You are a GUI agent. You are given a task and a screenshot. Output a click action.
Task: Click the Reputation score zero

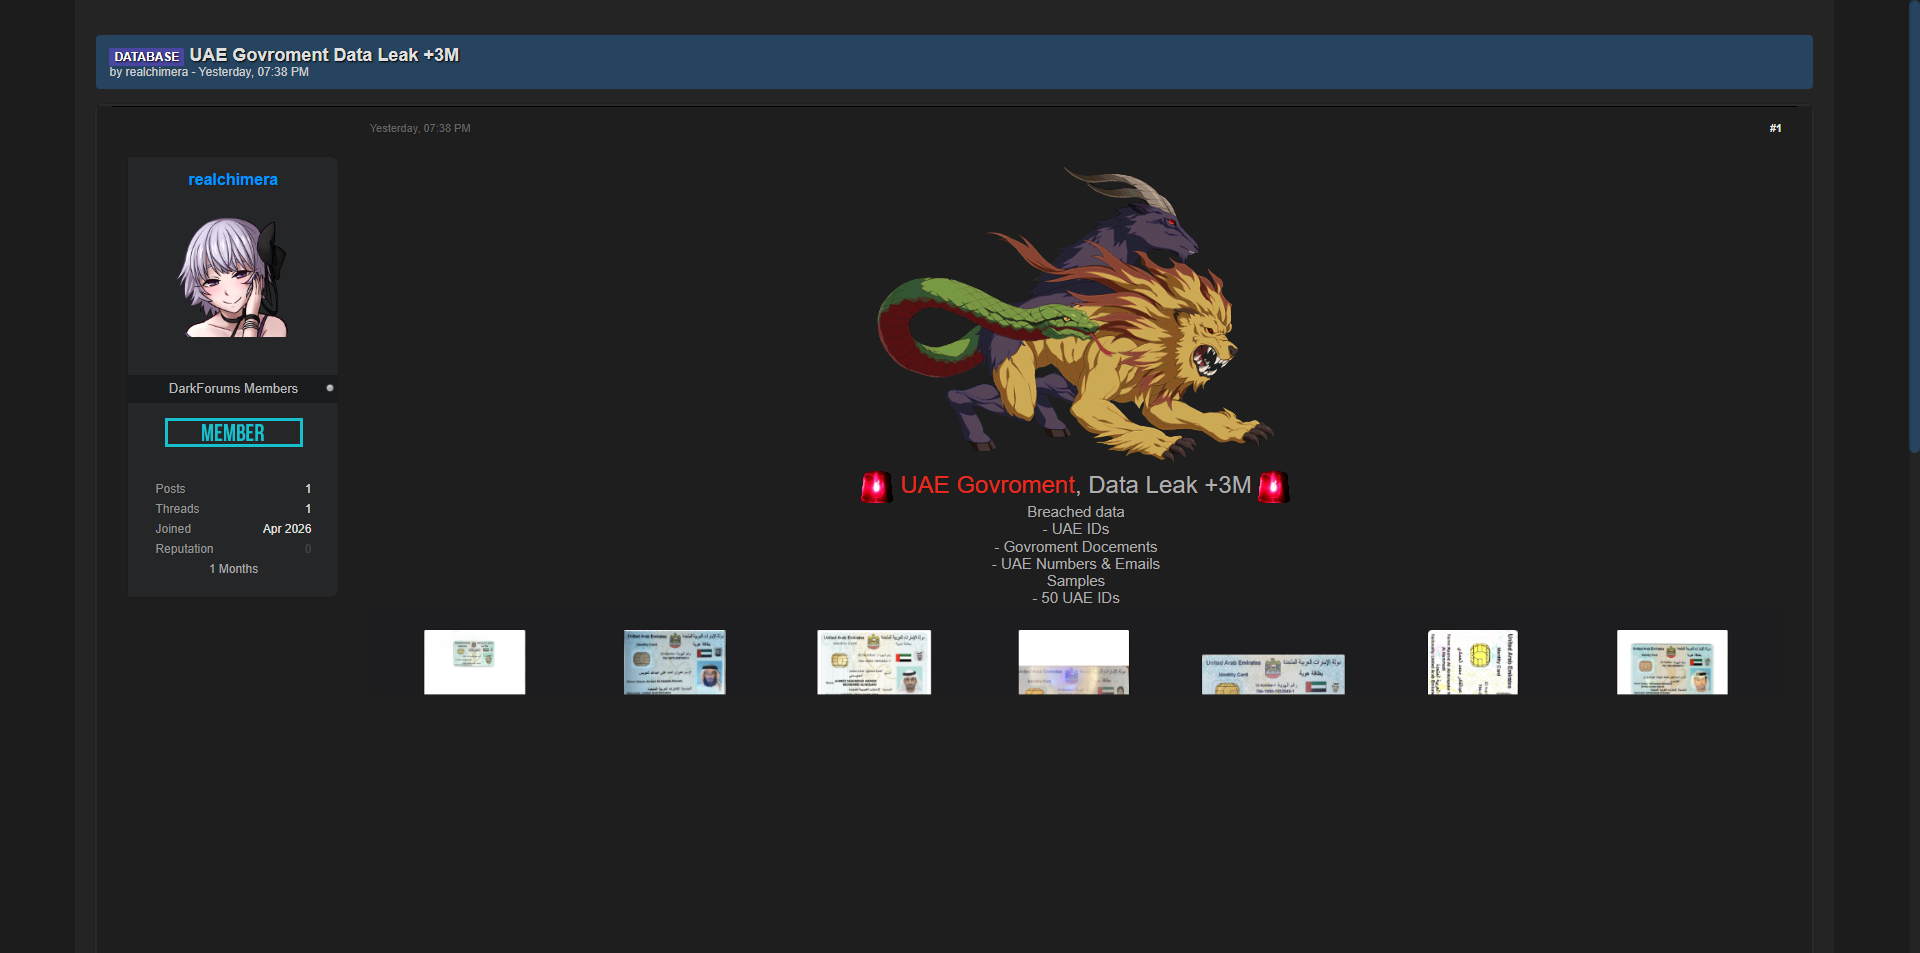click(308, 549)
